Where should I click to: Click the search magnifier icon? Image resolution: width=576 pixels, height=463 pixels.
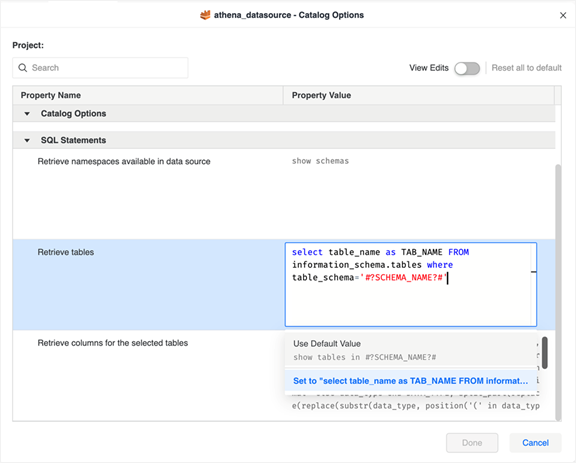pos(23,68)
